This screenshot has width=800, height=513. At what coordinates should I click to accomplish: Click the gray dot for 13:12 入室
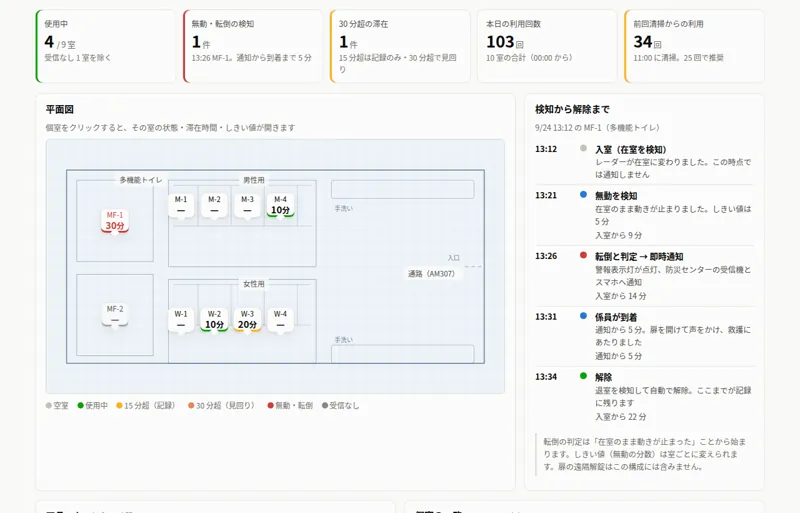(x=583, y=149)
